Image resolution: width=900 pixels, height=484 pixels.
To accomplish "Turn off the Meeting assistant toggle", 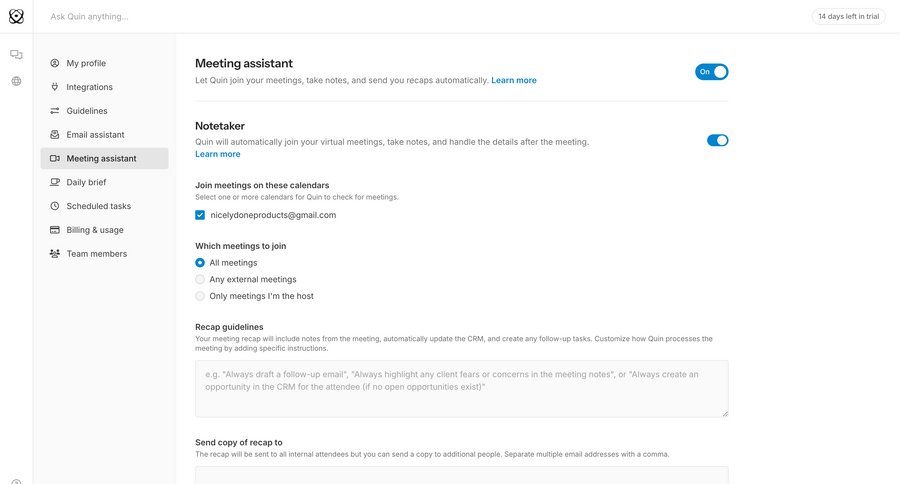I will [x=712, y=72].
